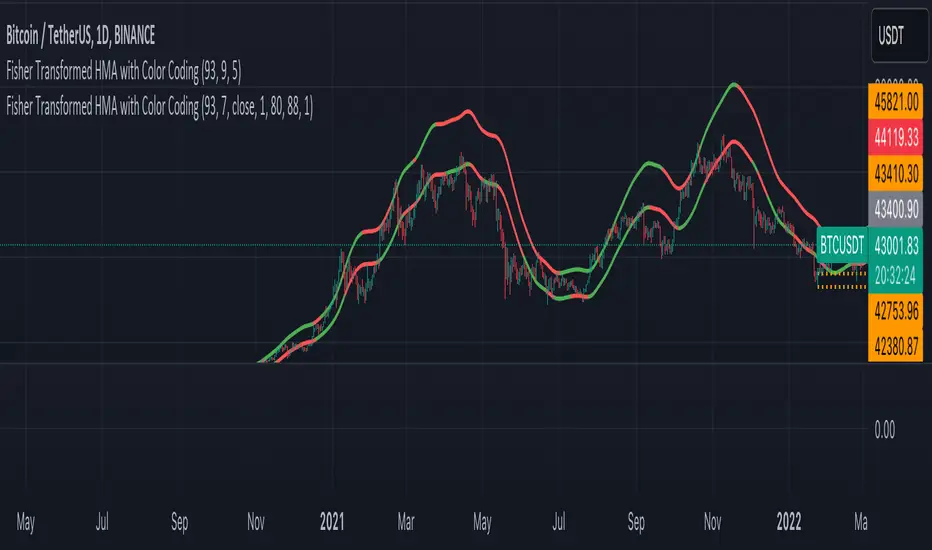Click the Bitcoin / TetherUS symbol title
This screenshot has width=932, height=550.
tap(81, 36)
